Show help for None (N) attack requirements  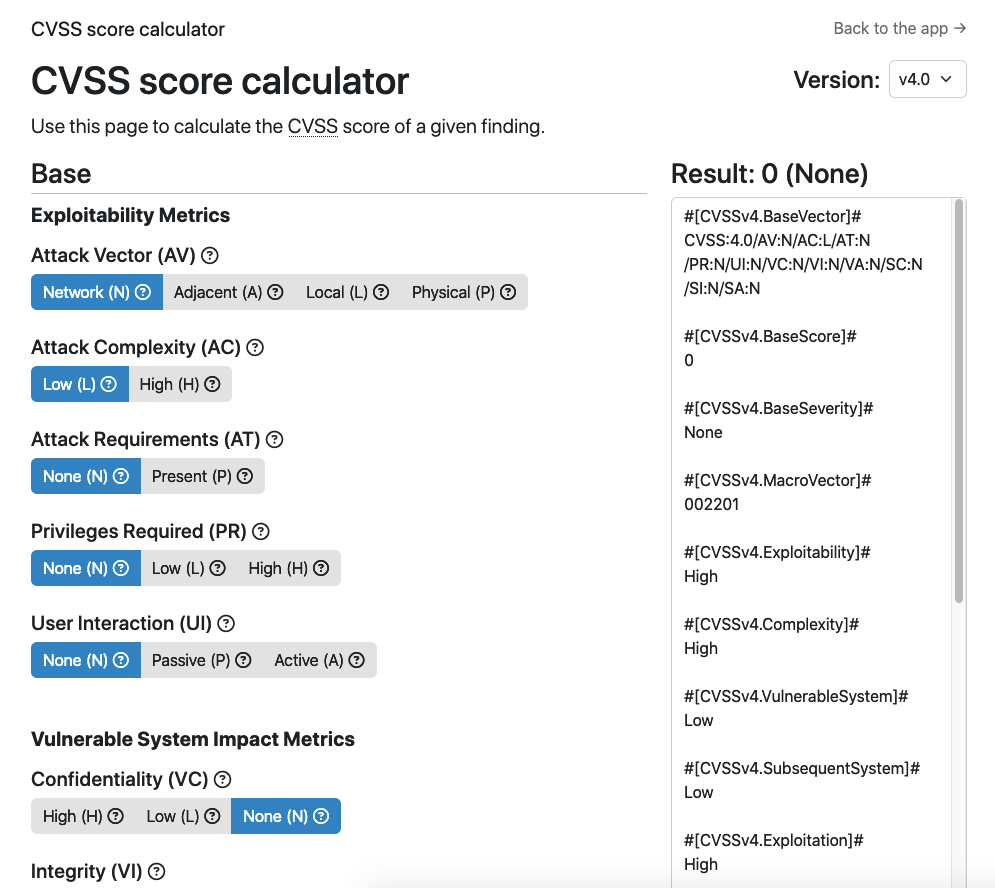[121, 476]
